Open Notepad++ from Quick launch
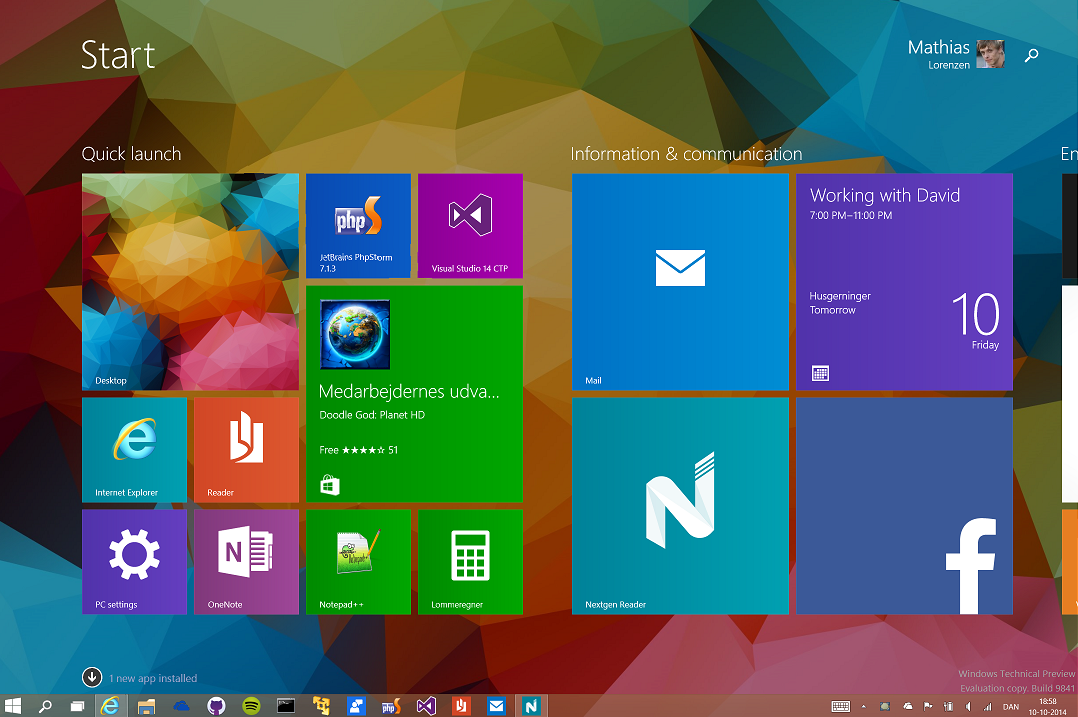This screenshot has height=717, width=1078. pos(358,561)
